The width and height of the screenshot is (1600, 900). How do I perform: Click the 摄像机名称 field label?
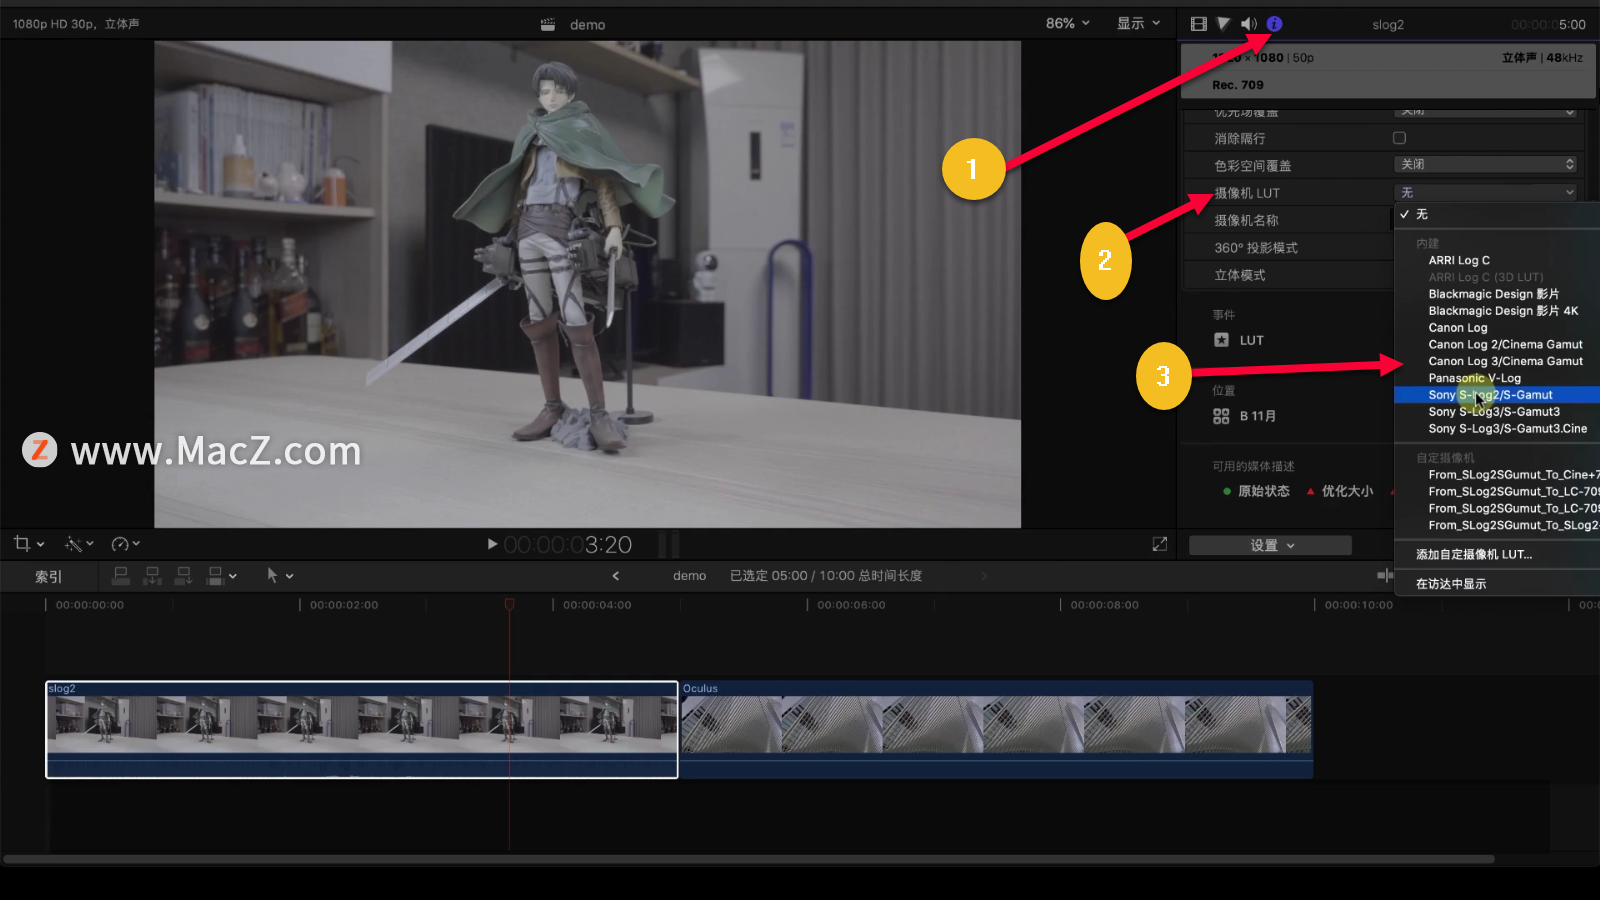[x=1246, y=220]
